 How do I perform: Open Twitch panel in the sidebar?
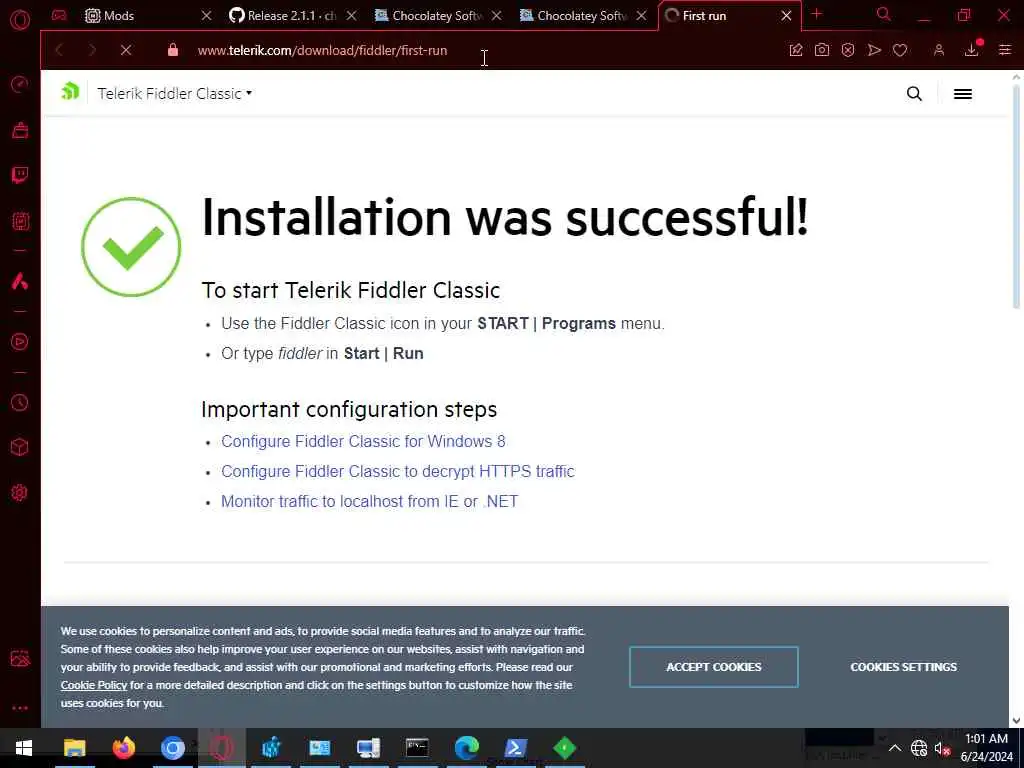click(x=20, y=175)
